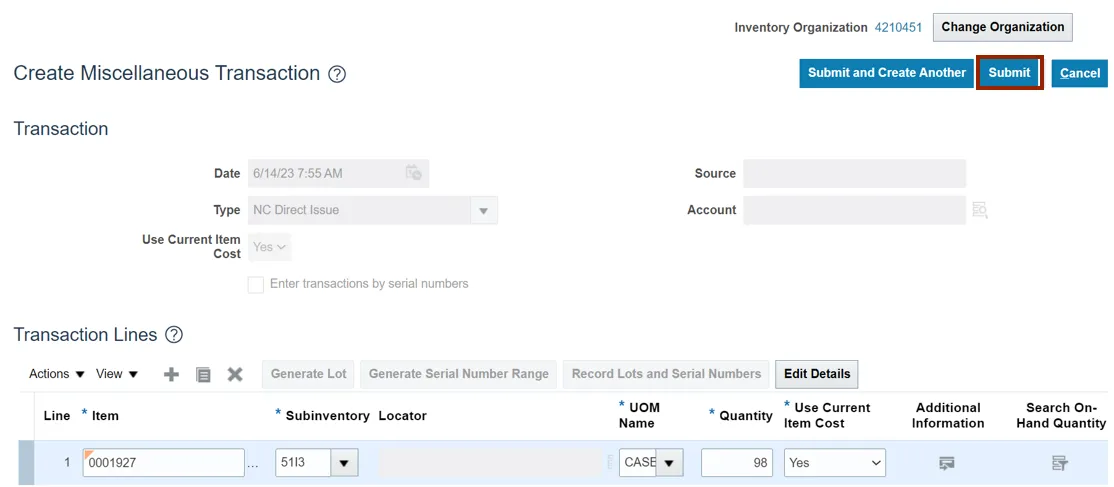Click the Quantity input field
The image size is (1114, 487).
[x=738, y=463]
